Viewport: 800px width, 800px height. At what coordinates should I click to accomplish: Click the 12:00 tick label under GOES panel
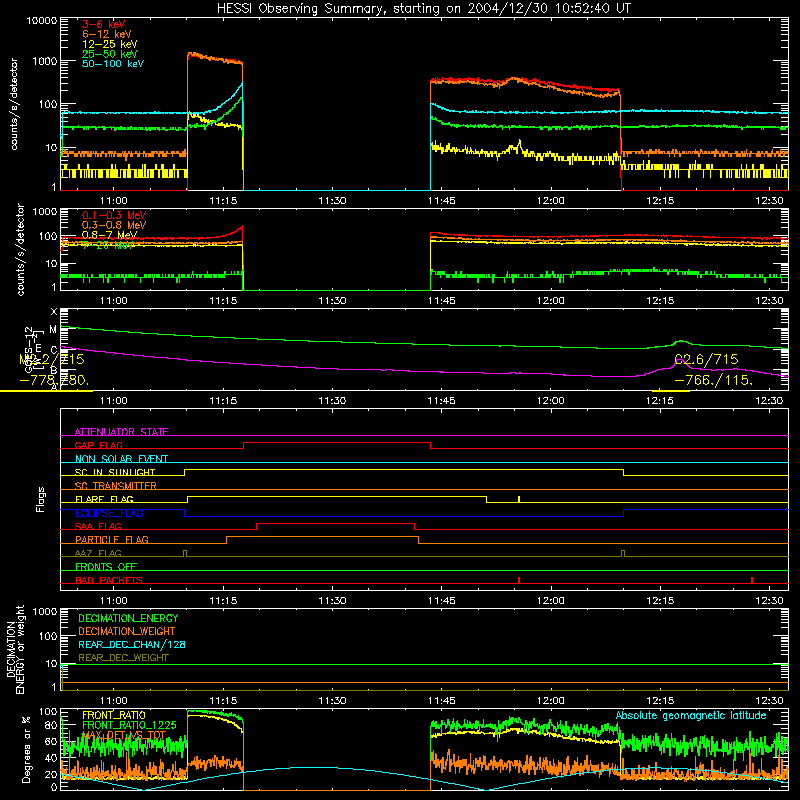tap(551, 401)
